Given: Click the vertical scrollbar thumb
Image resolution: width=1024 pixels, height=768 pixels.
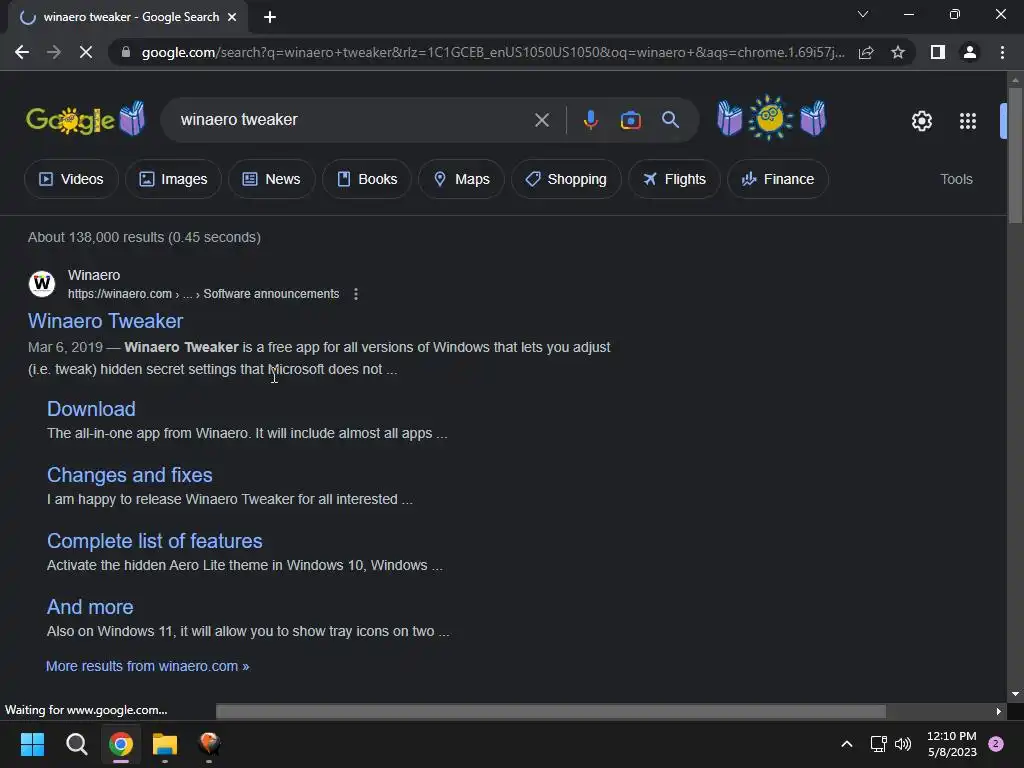Looking at the screenshot, I should (x=1015, y=155).
